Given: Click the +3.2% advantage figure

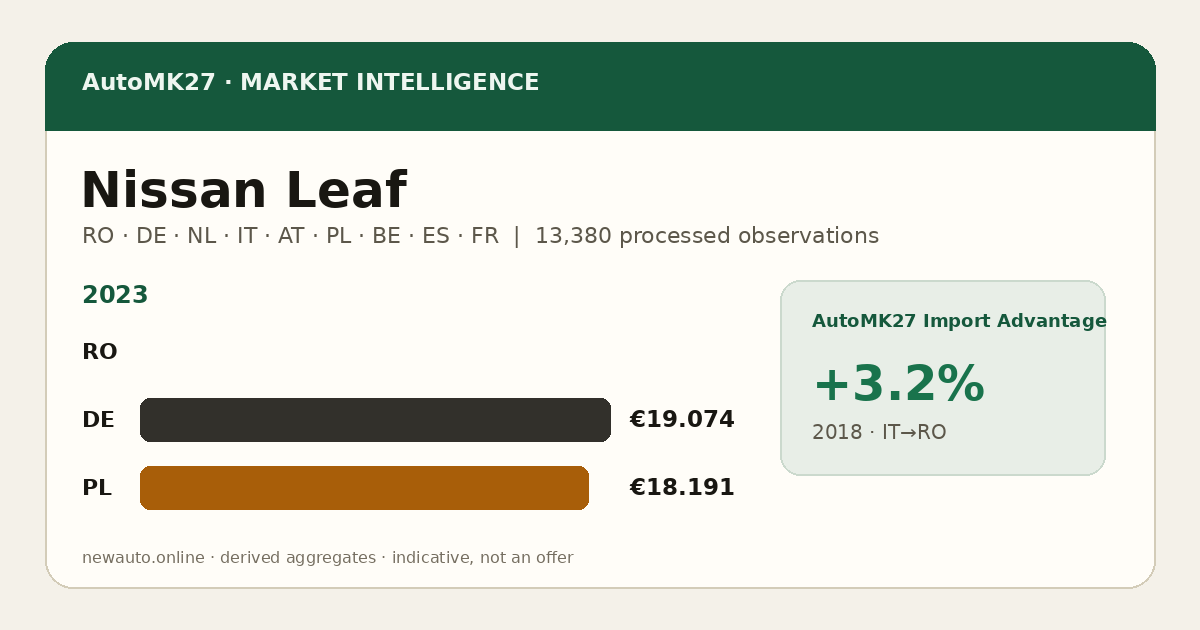Looking at the screenshot, I should click(898, 385).
